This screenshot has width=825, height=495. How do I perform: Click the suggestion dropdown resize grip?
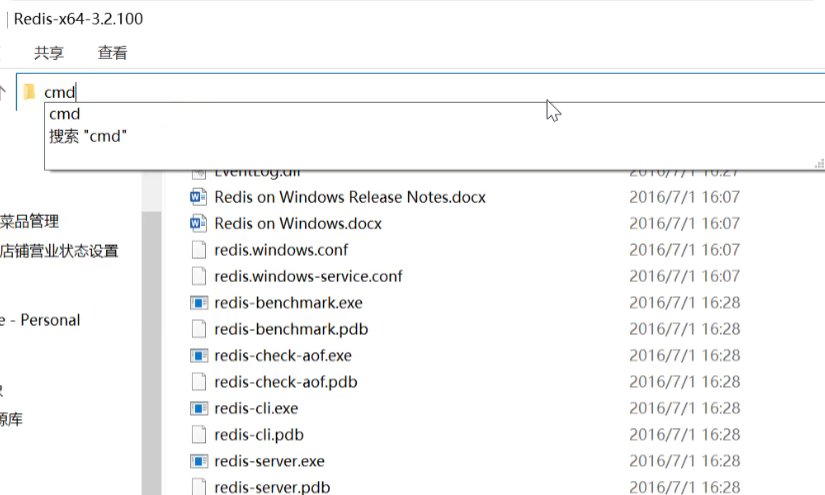819,164
